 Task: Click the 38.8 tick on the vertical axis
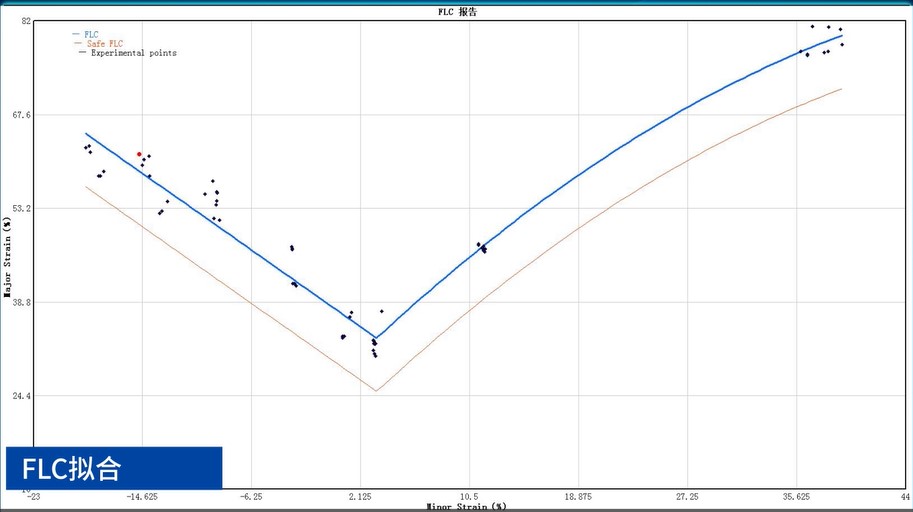click(x=20, y=302)
